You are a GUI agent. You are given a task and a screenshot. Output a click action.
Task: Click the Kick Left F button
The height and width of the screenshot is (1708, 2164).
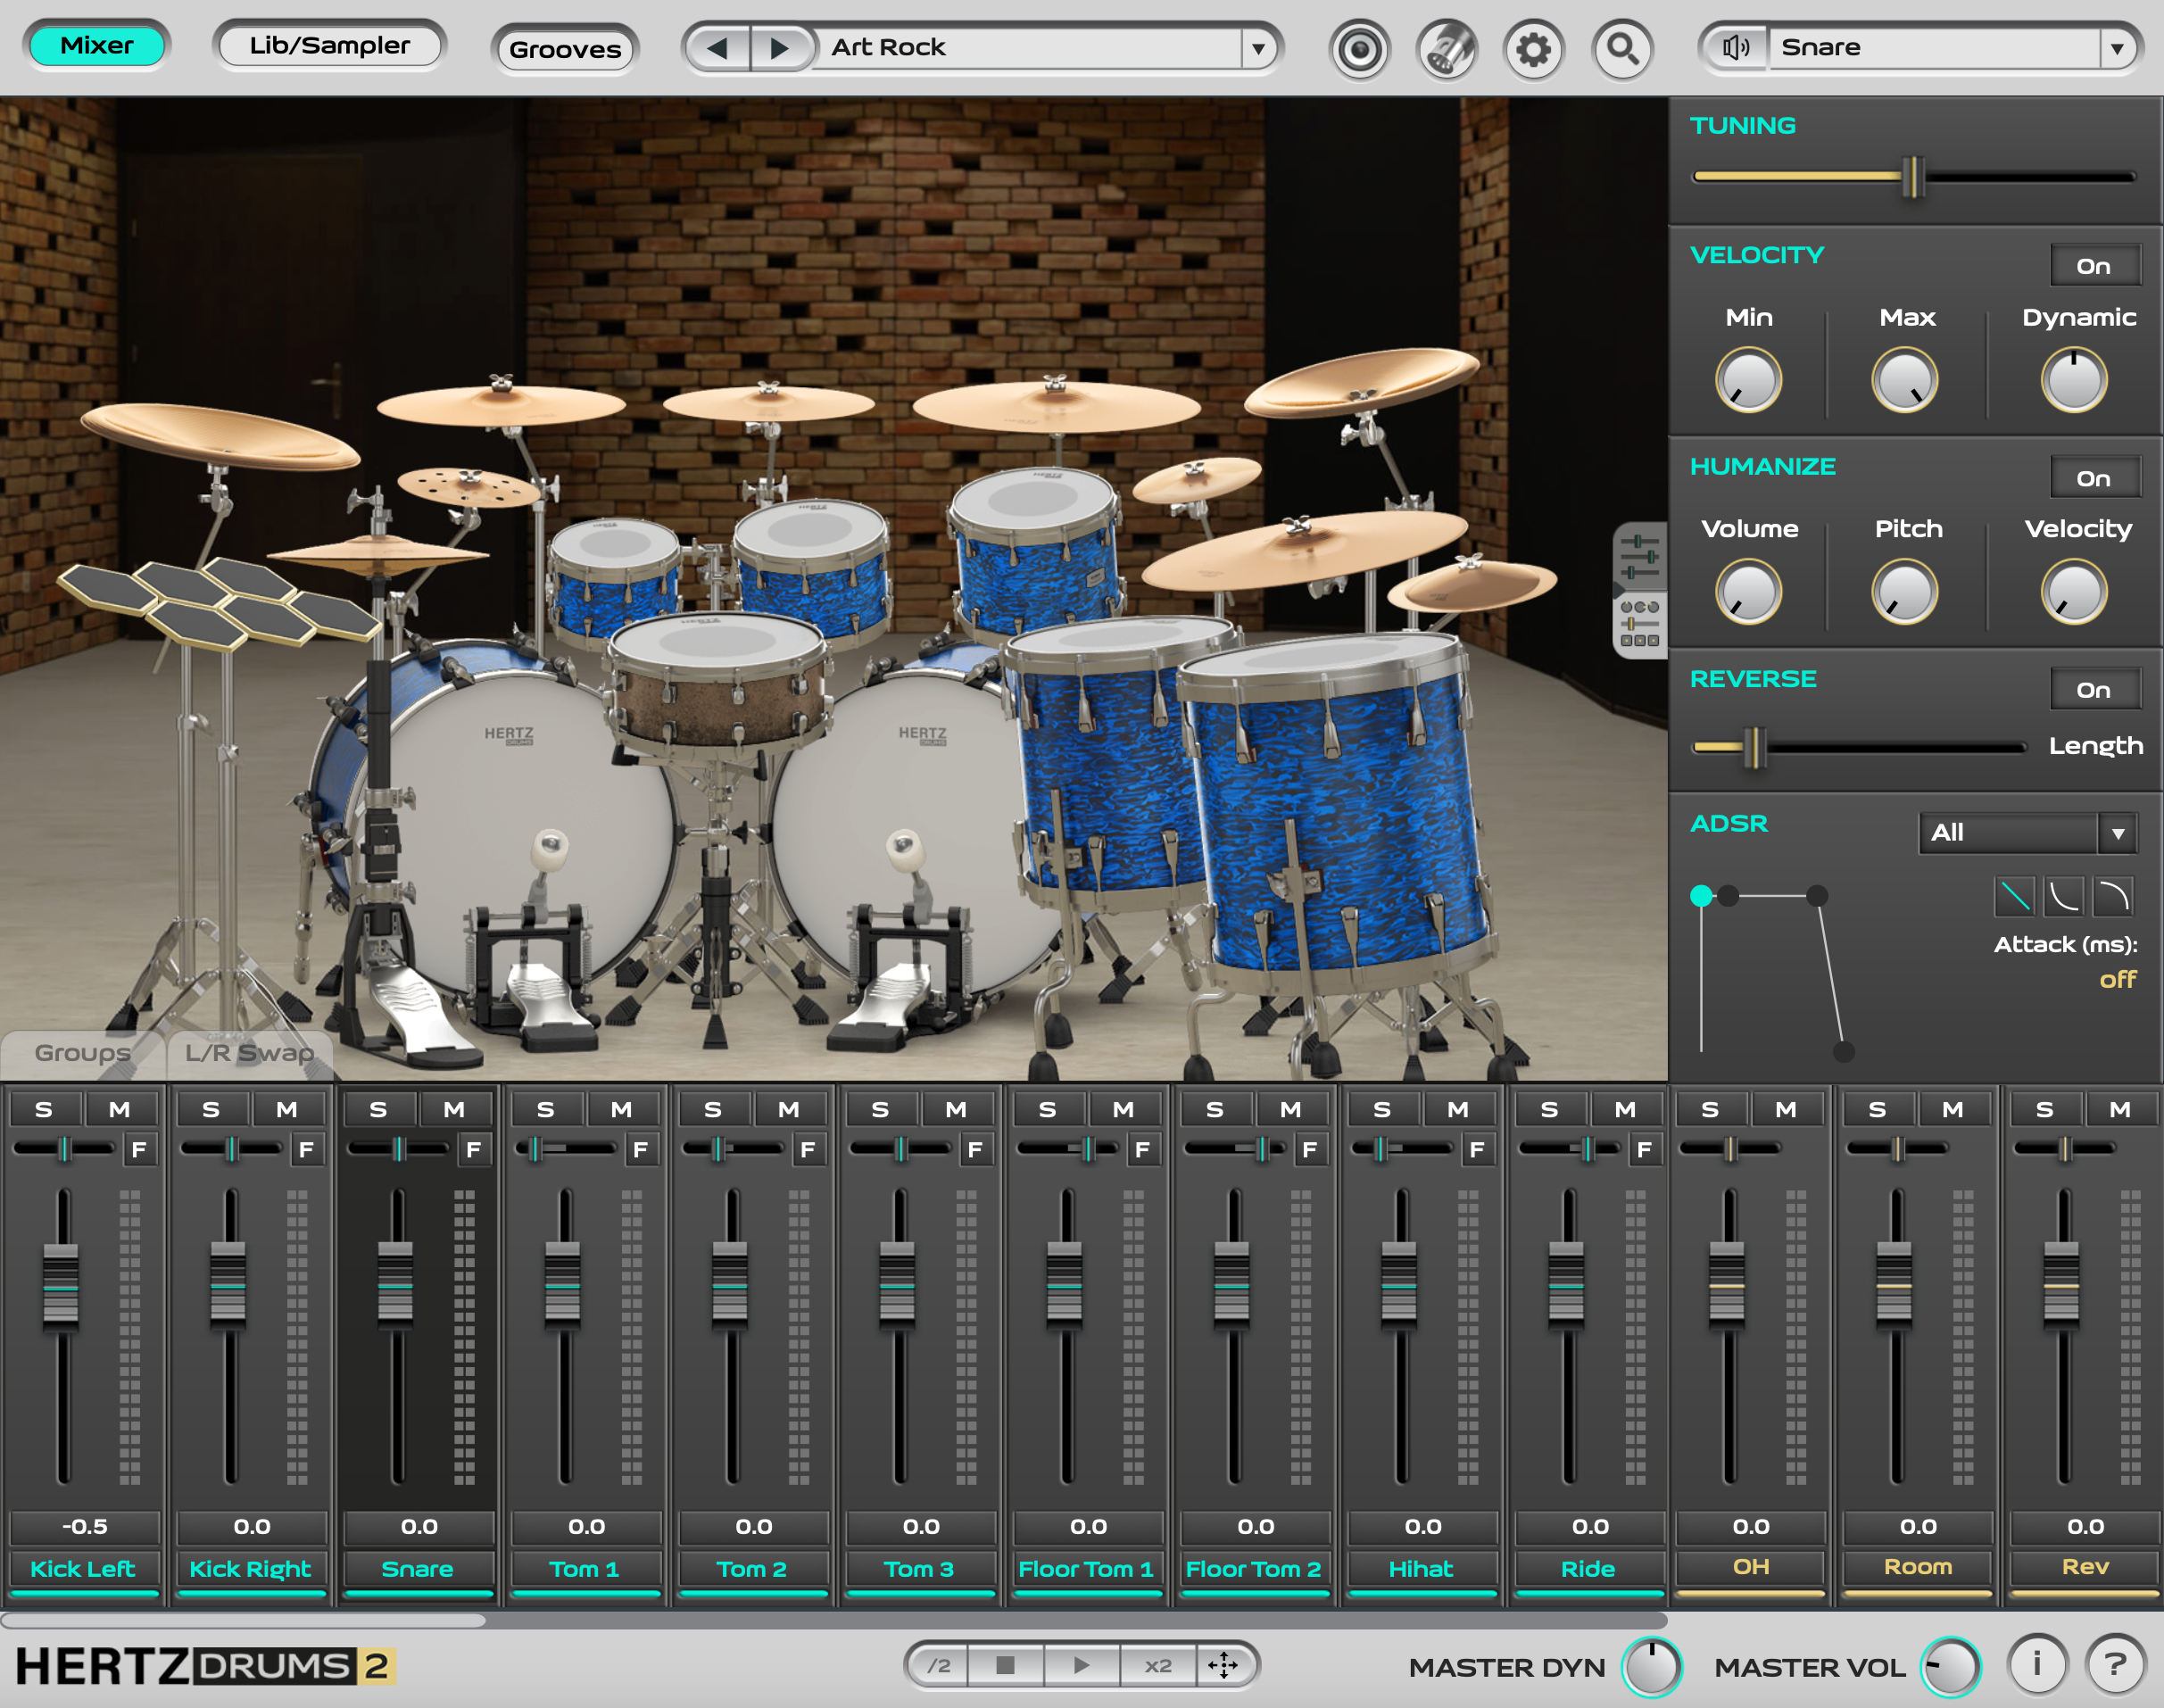tap(139, 1150)
